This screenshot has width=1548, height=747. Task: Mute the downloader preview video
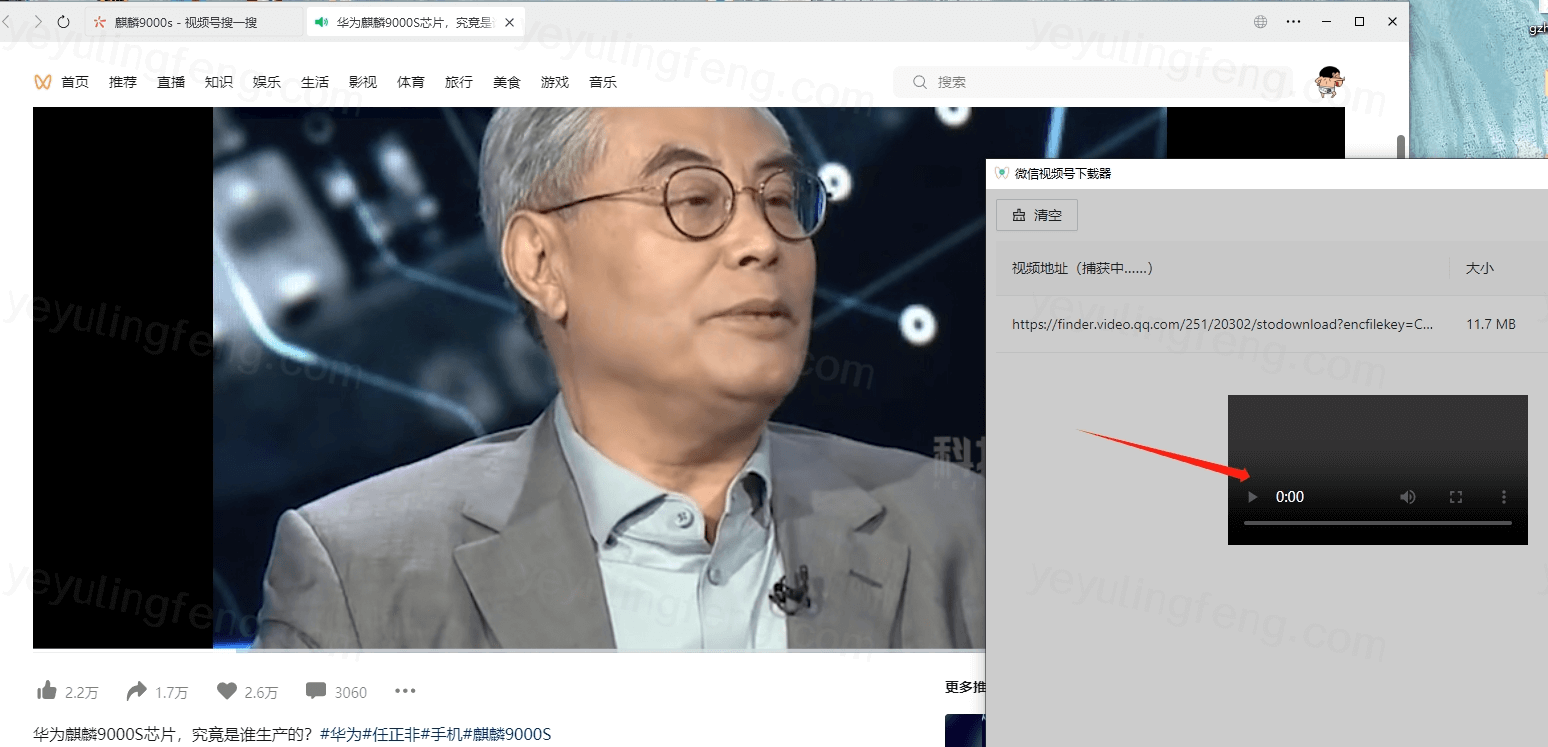pos(1408,497)
